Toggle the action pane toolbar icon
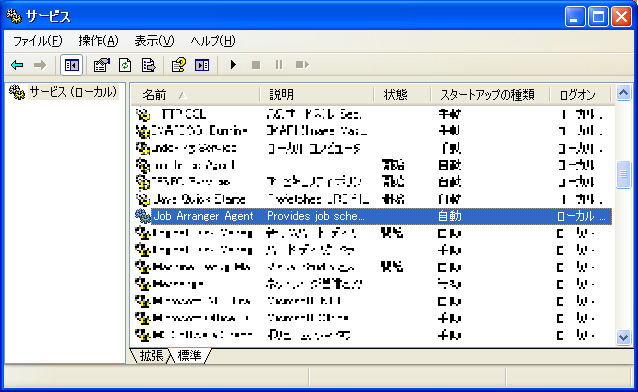This screenshot has height=392, width=638. tap(202, 65)
